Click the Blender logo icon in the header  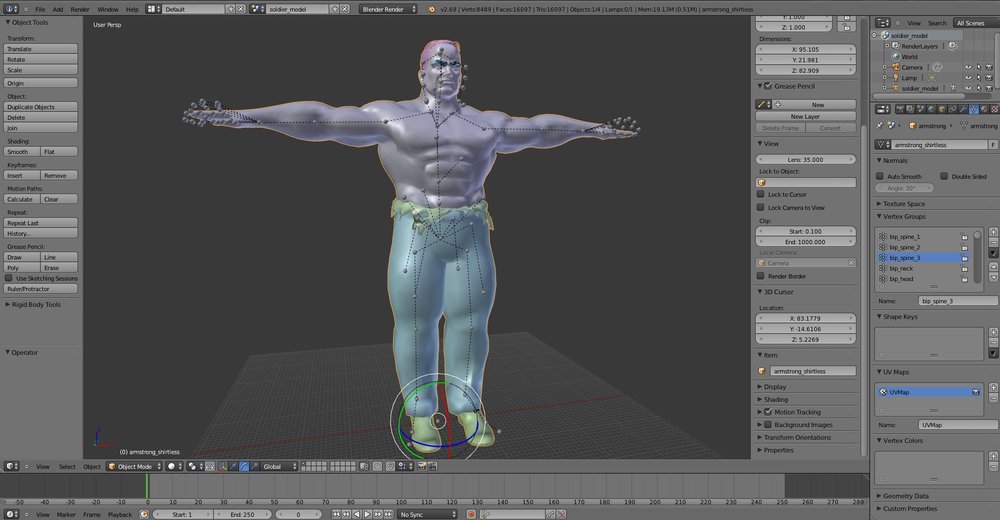pos(432,9)
